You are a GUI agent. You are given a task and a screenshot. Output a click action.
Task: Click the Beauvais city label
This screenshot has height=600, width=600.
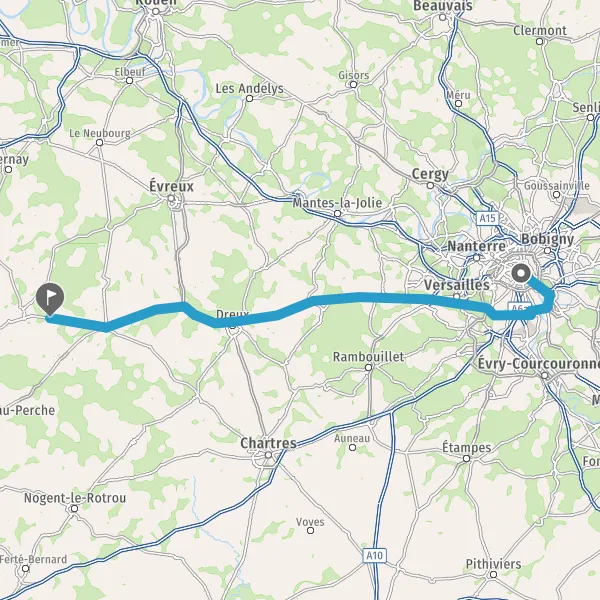pyautogui.click(x=443, y=6)
